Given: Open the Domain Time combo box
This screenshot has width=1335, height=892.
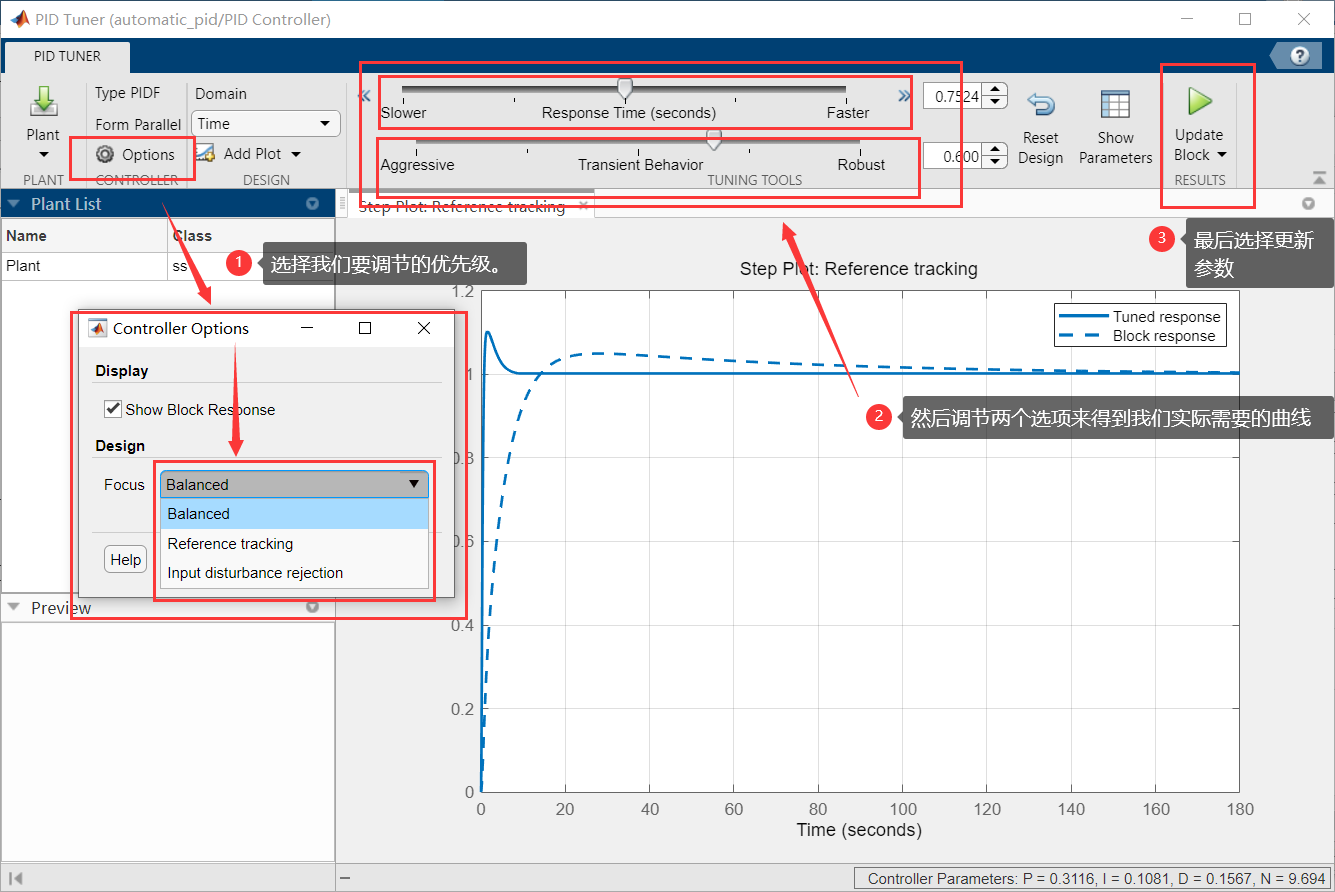Looking at the screenshot, I should tap(266, 124).
